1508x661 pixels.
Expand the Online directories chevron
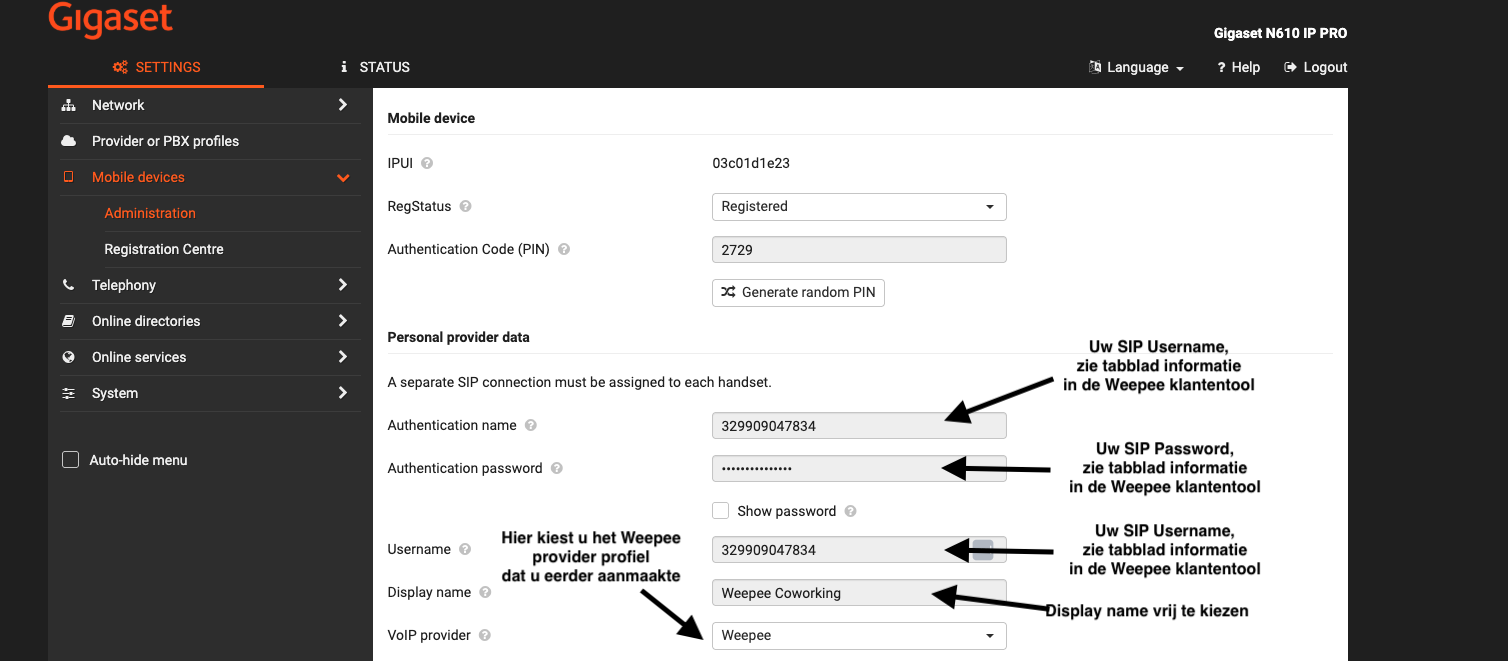pos(343,321)
